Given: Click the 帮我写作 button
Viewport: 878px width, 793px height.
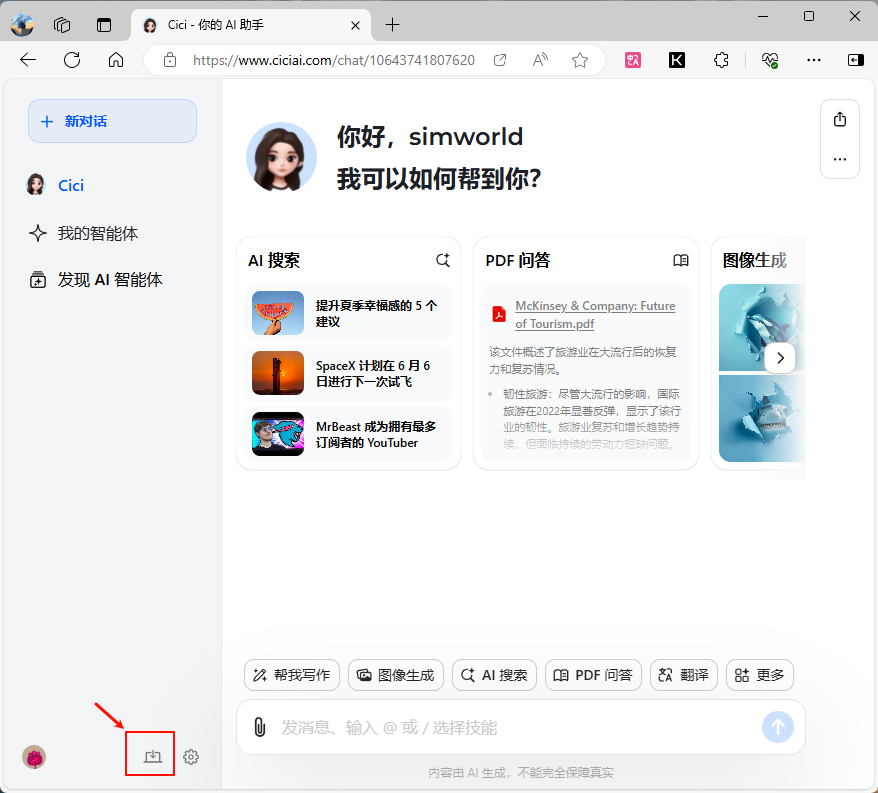Looking at the screenshot, I should [292, 675].
